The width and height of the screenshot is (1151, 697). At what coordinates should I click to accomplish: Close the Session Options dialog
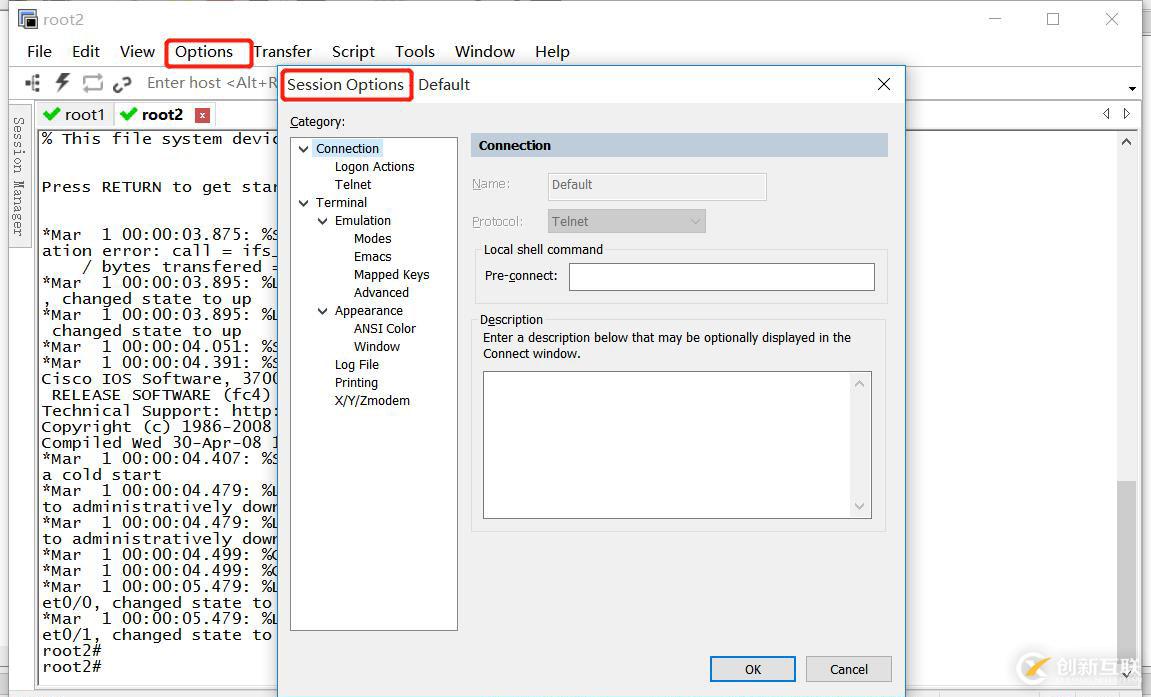pyautogui.click(x=884, y=84)
